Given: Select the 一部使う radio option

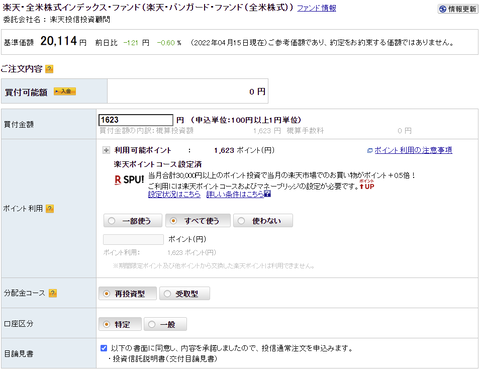Looking at the screenshot, I should tap(133, 221).
